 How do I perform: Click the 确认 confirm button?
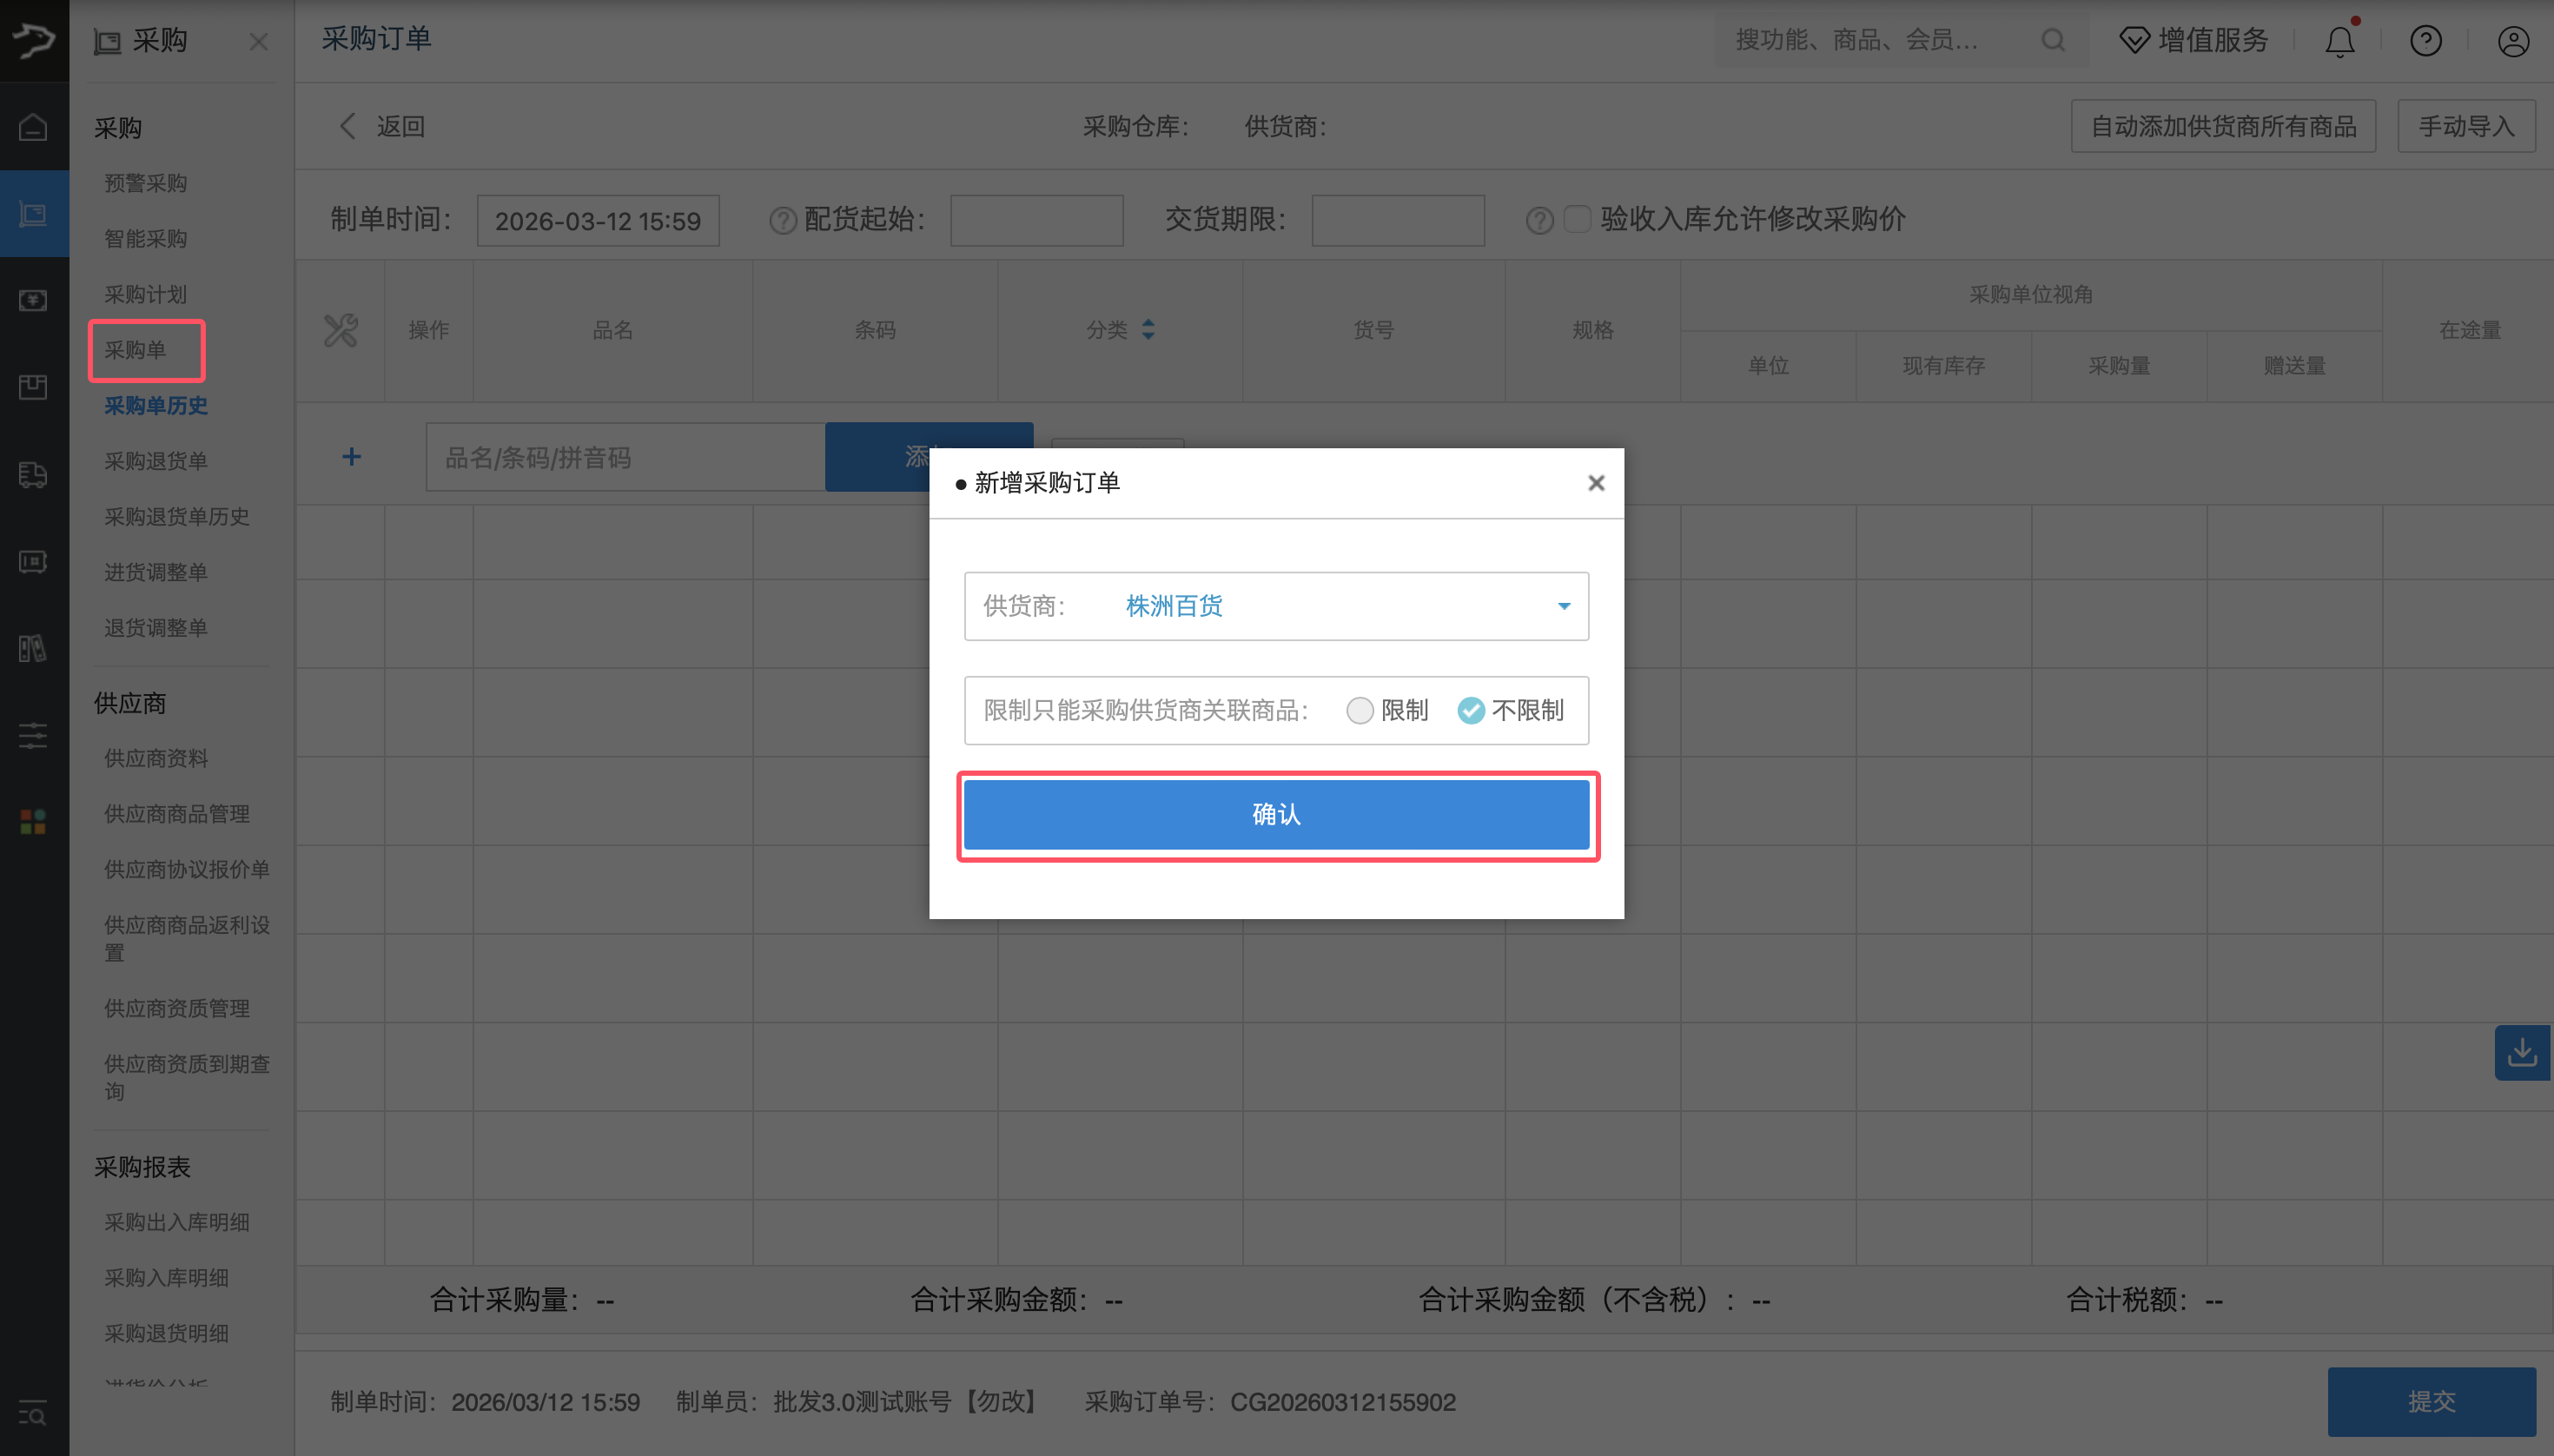[x=1276, y=814]
